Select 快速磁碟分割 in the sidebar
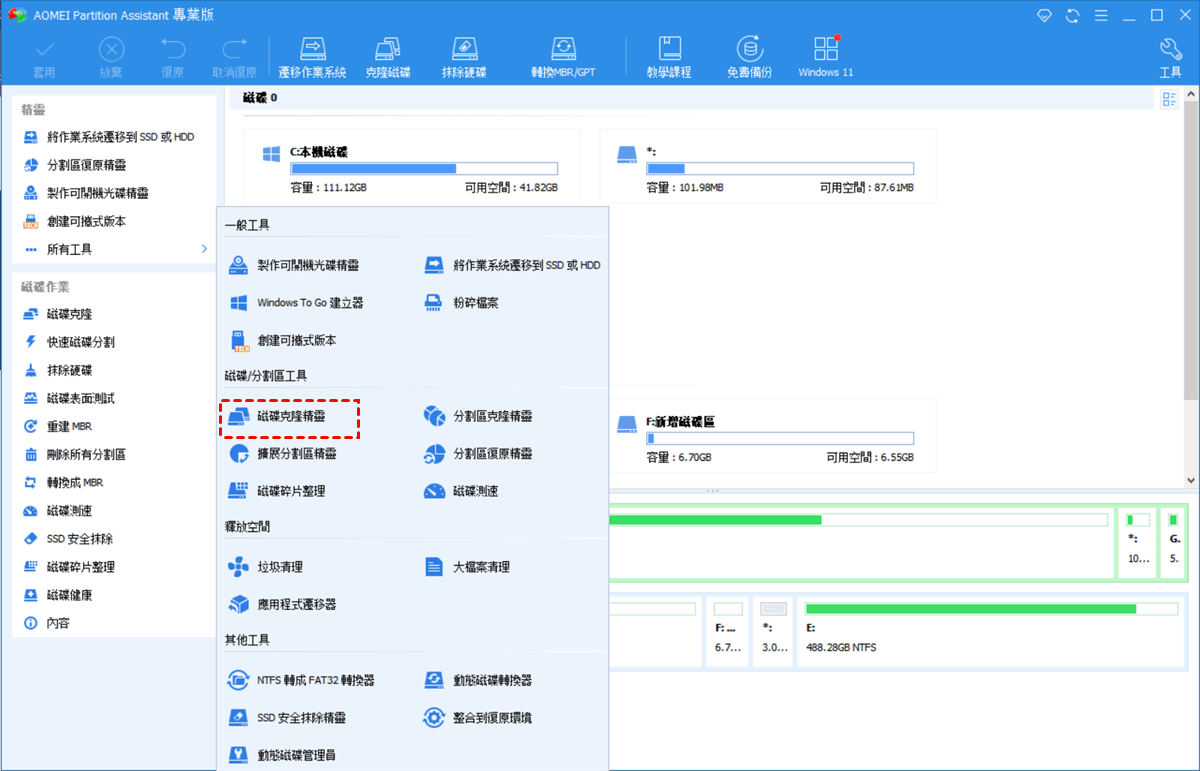The image size is (1200, 771). (67, 342)
